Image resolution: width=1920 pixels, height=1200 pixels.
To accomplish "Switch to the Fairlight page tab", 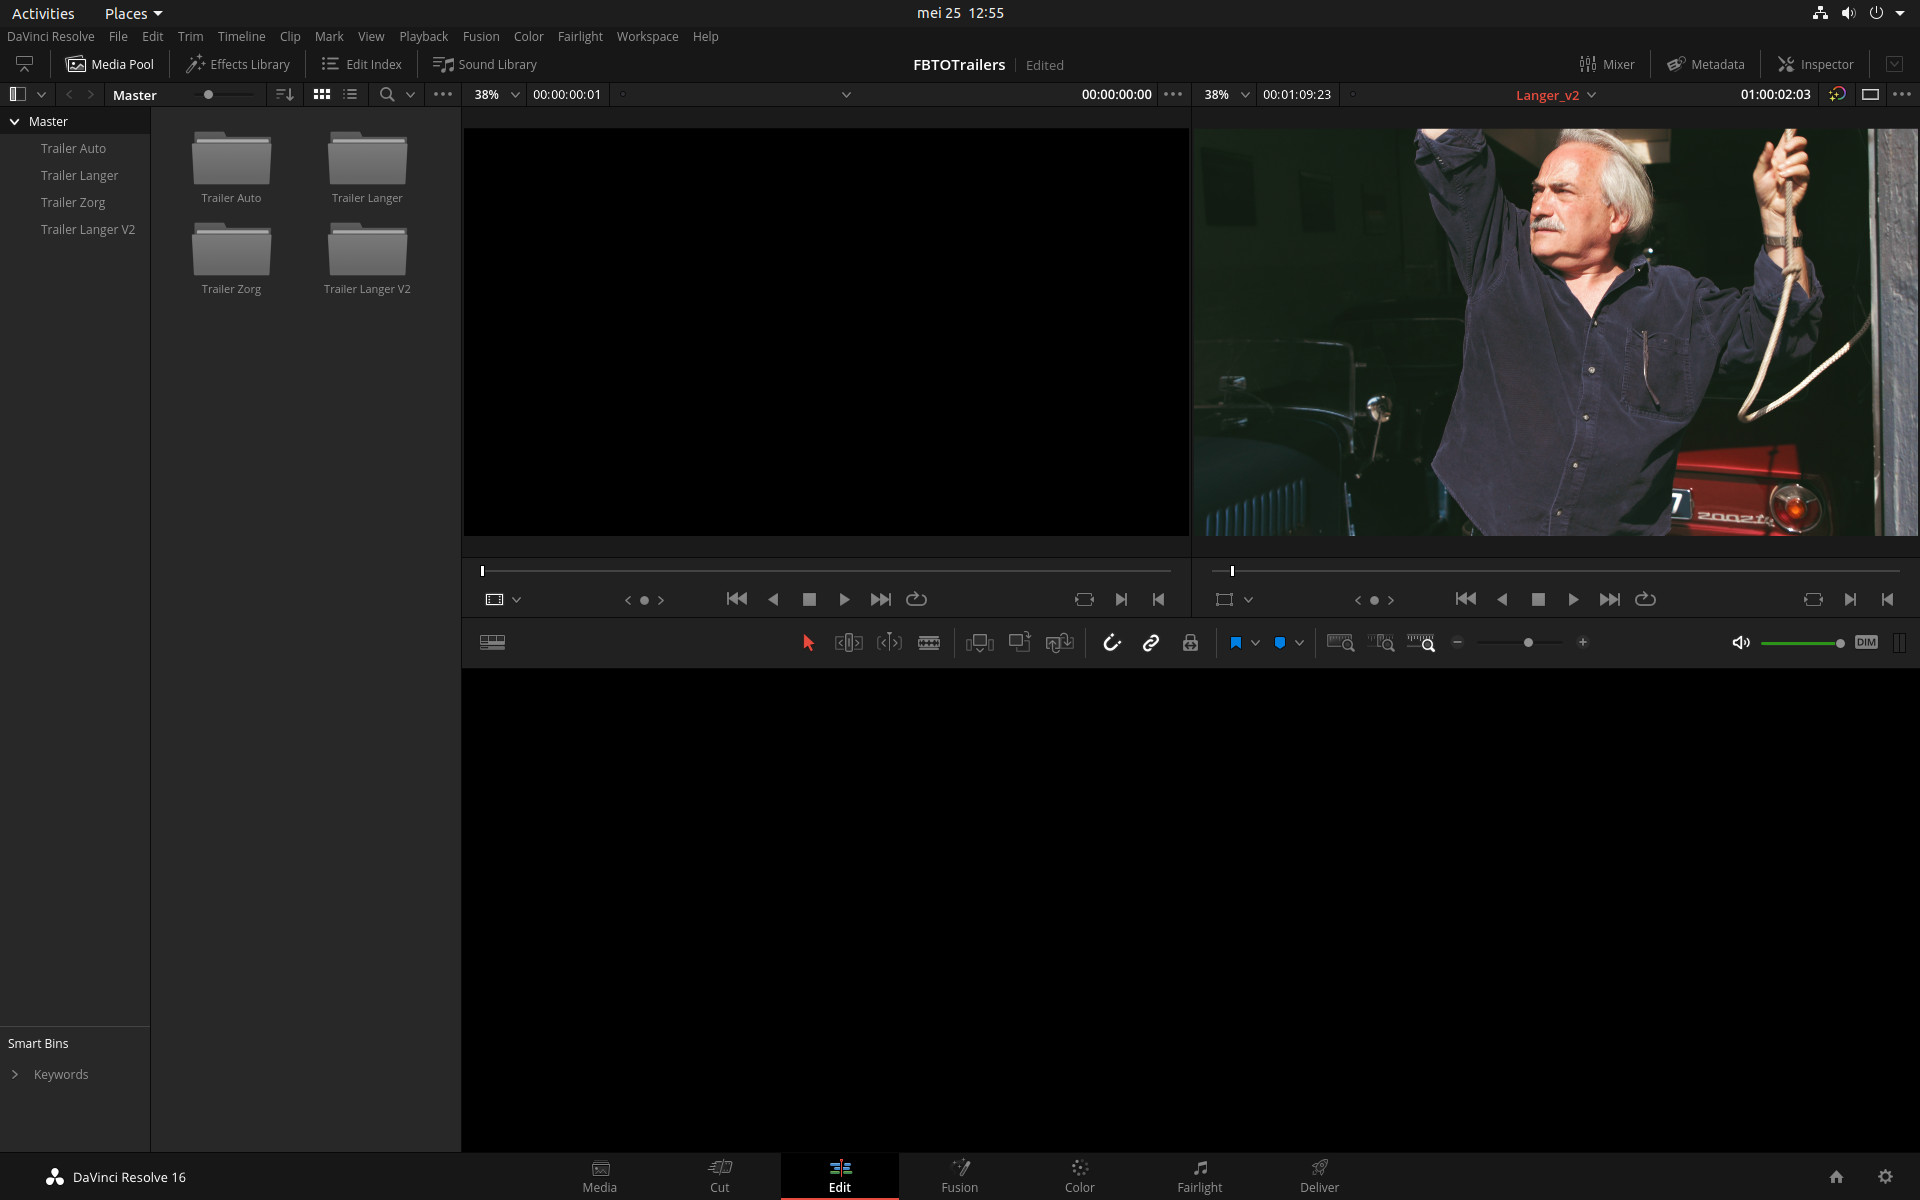I will 1199,1176.
